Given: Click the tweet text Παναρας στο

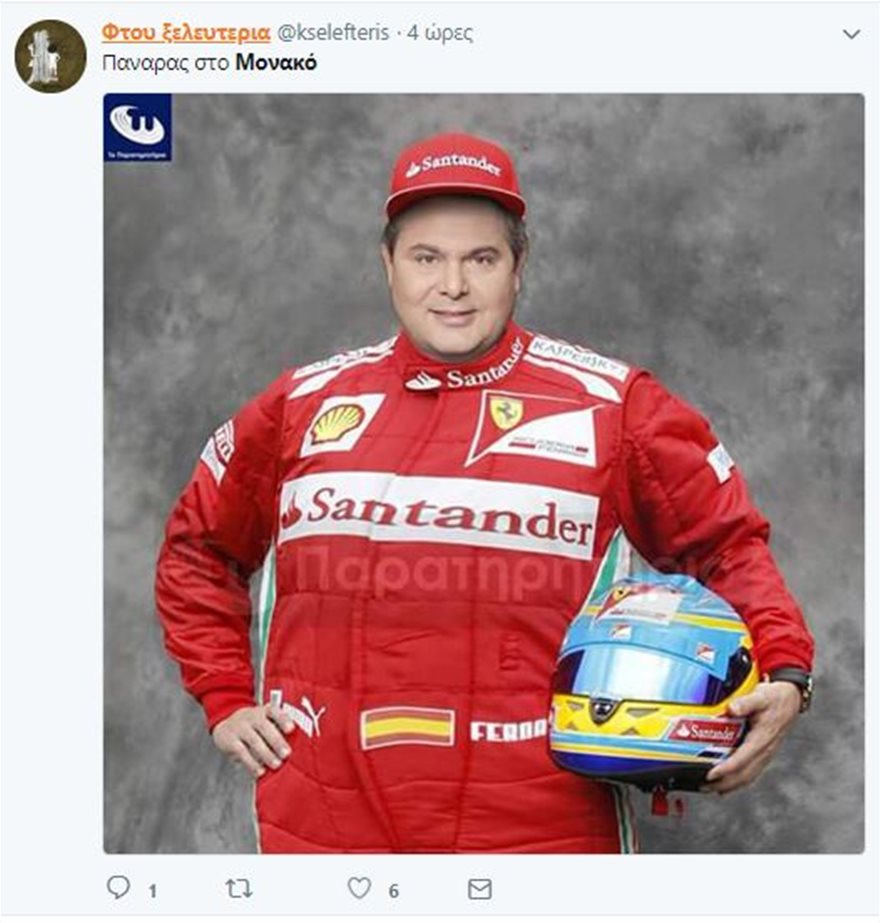Looking at the screenshot, I should click(165, 63).
